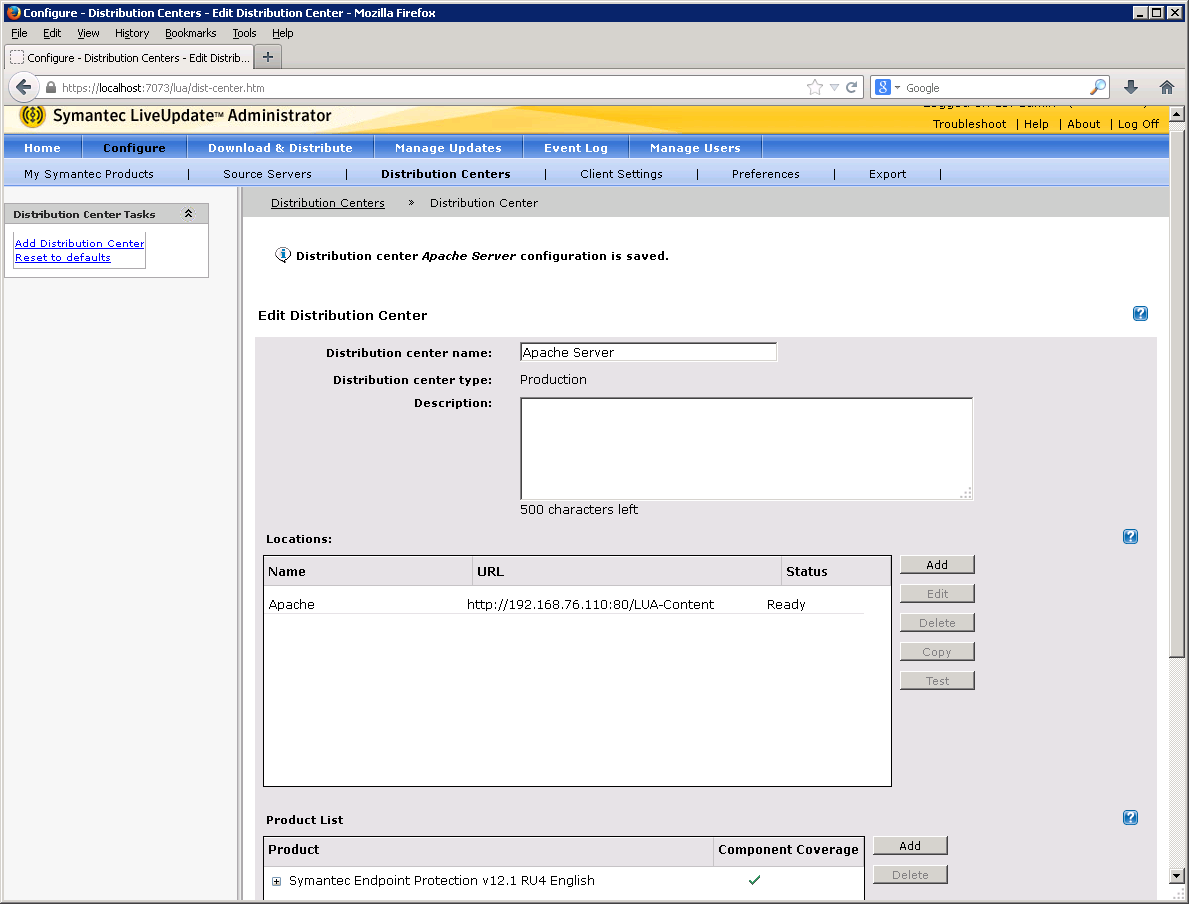Open help icon for Locations section
The width and height of the screenshot is (1189, 904).
1130,537
